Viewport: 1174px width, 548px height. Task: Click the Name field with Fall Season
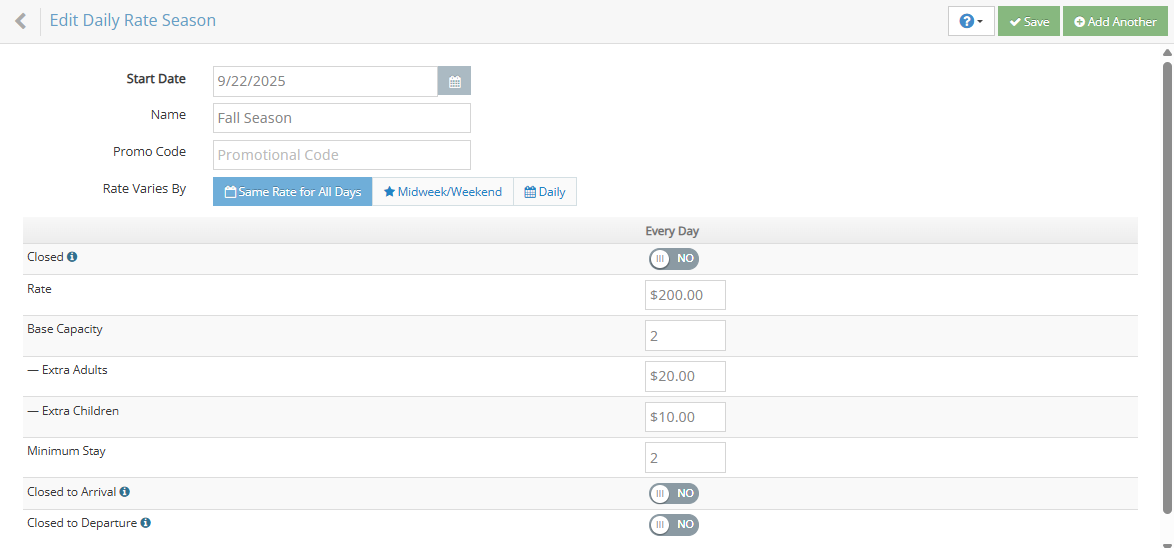coord(341,118)
